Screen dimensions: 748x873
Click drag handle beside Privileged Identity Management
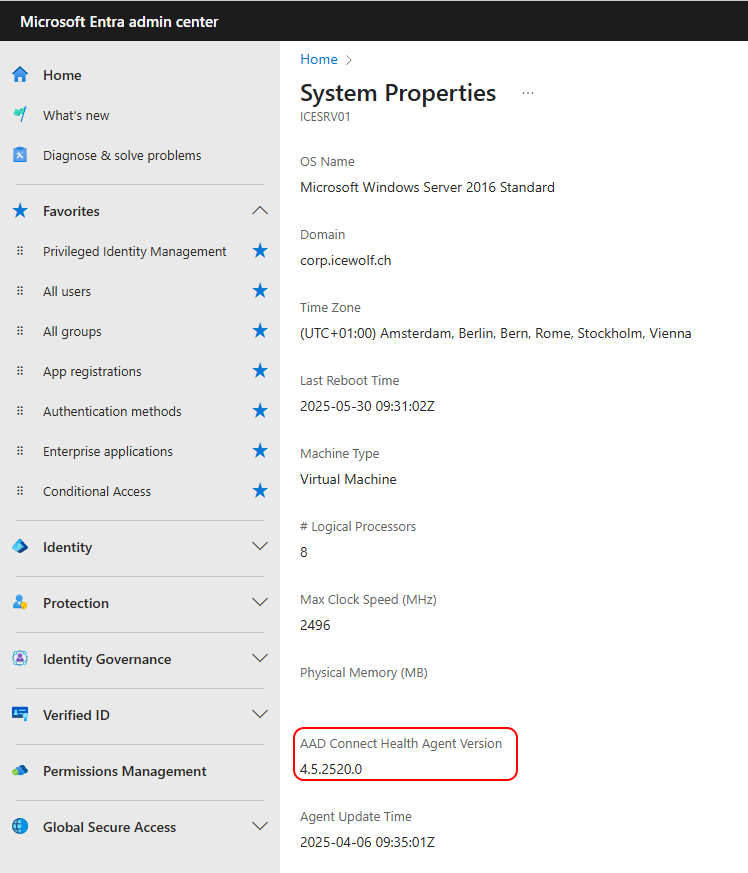(x=20, y=251)
